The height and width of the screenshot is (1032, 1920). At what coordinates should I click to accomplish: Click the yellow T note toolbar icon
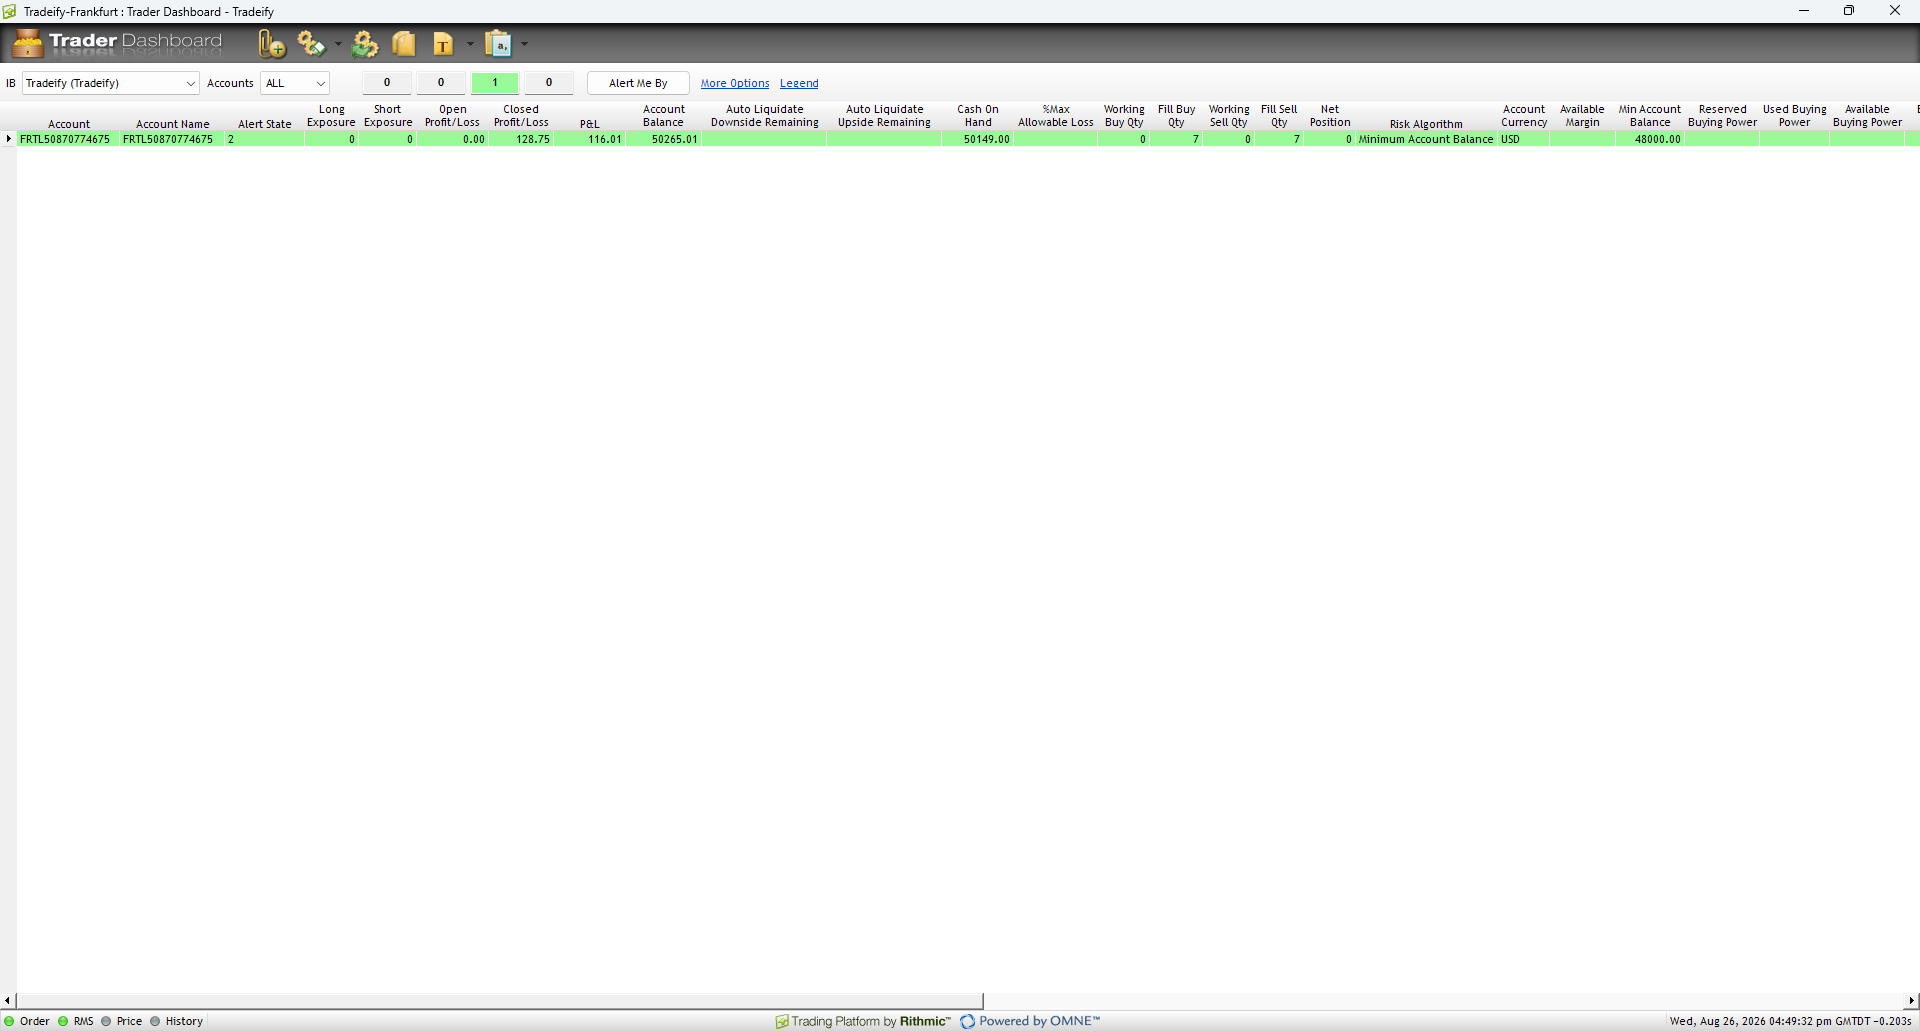point(443,44)
